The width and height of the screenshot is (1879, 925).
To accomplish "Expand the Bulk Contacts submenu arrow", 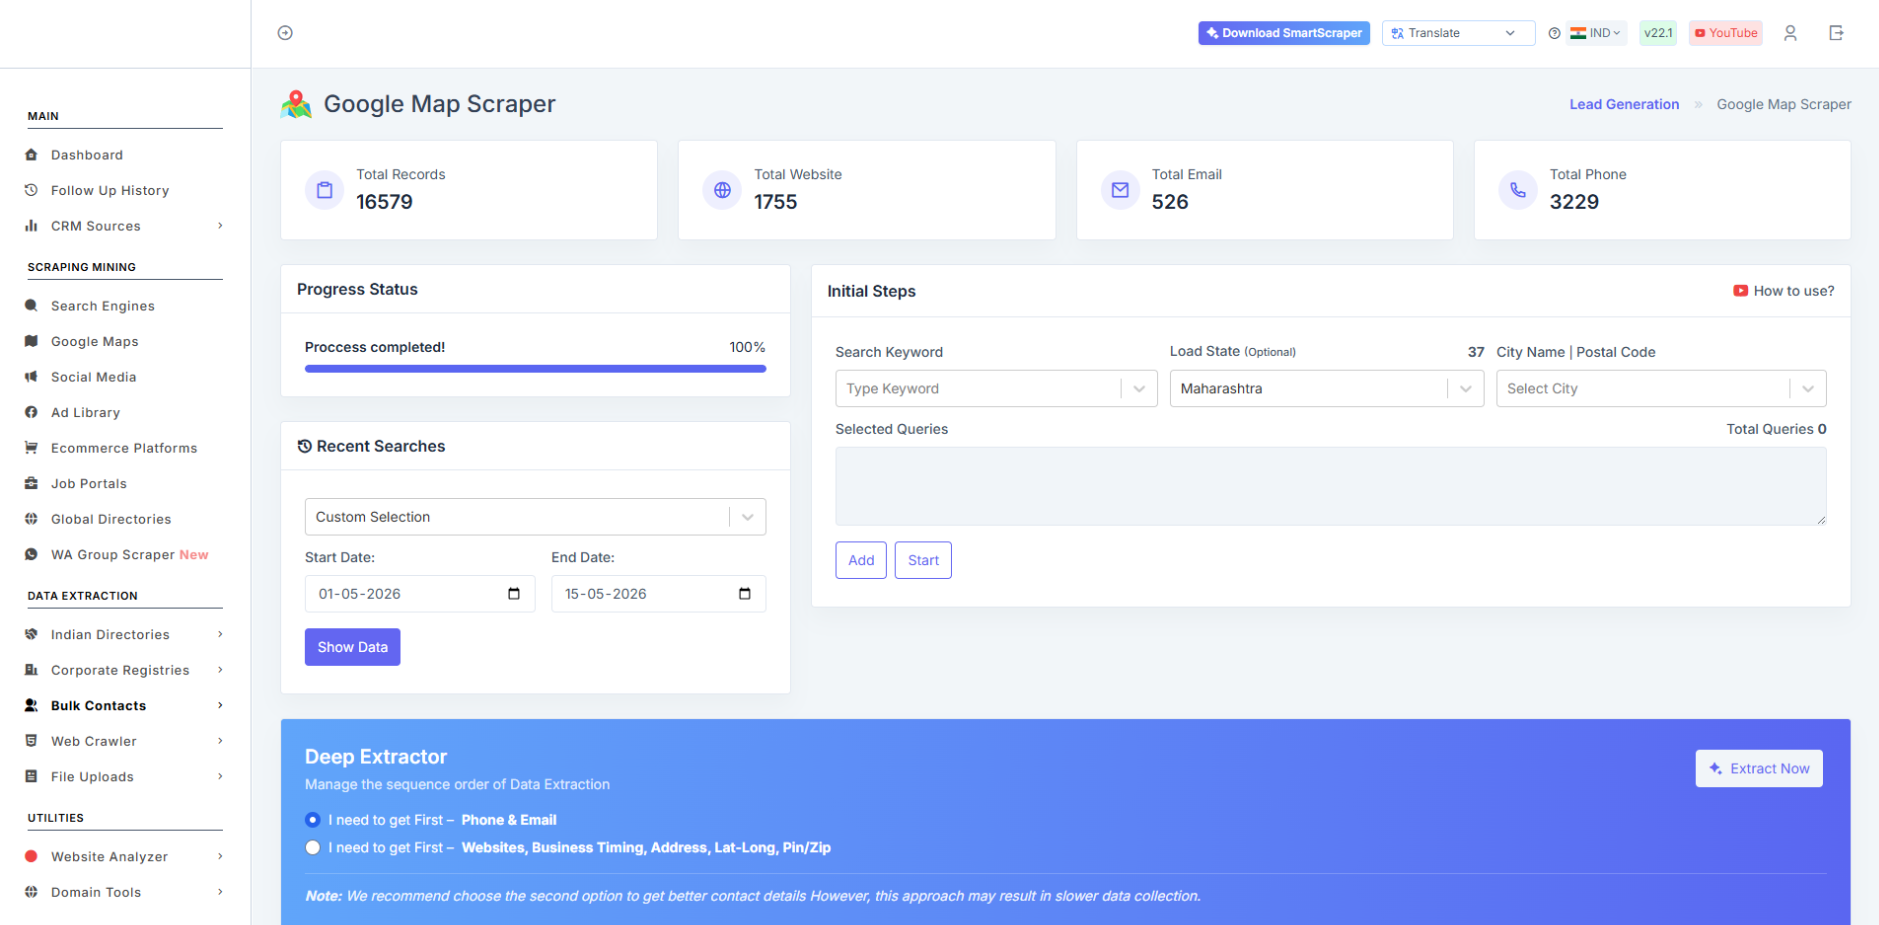I will pyautogui.click(x=220, y=705).
